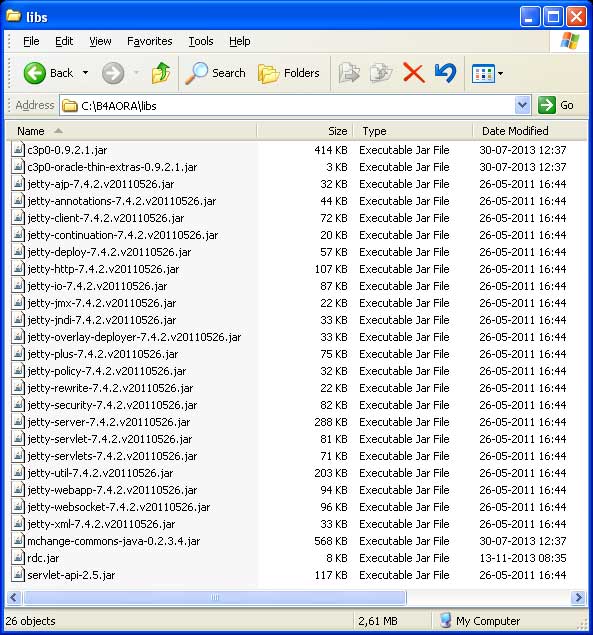Image resolution: width=593 pixels, height=635 pixels.
Task: Click the Up folder icon
Action: [161, 73]
